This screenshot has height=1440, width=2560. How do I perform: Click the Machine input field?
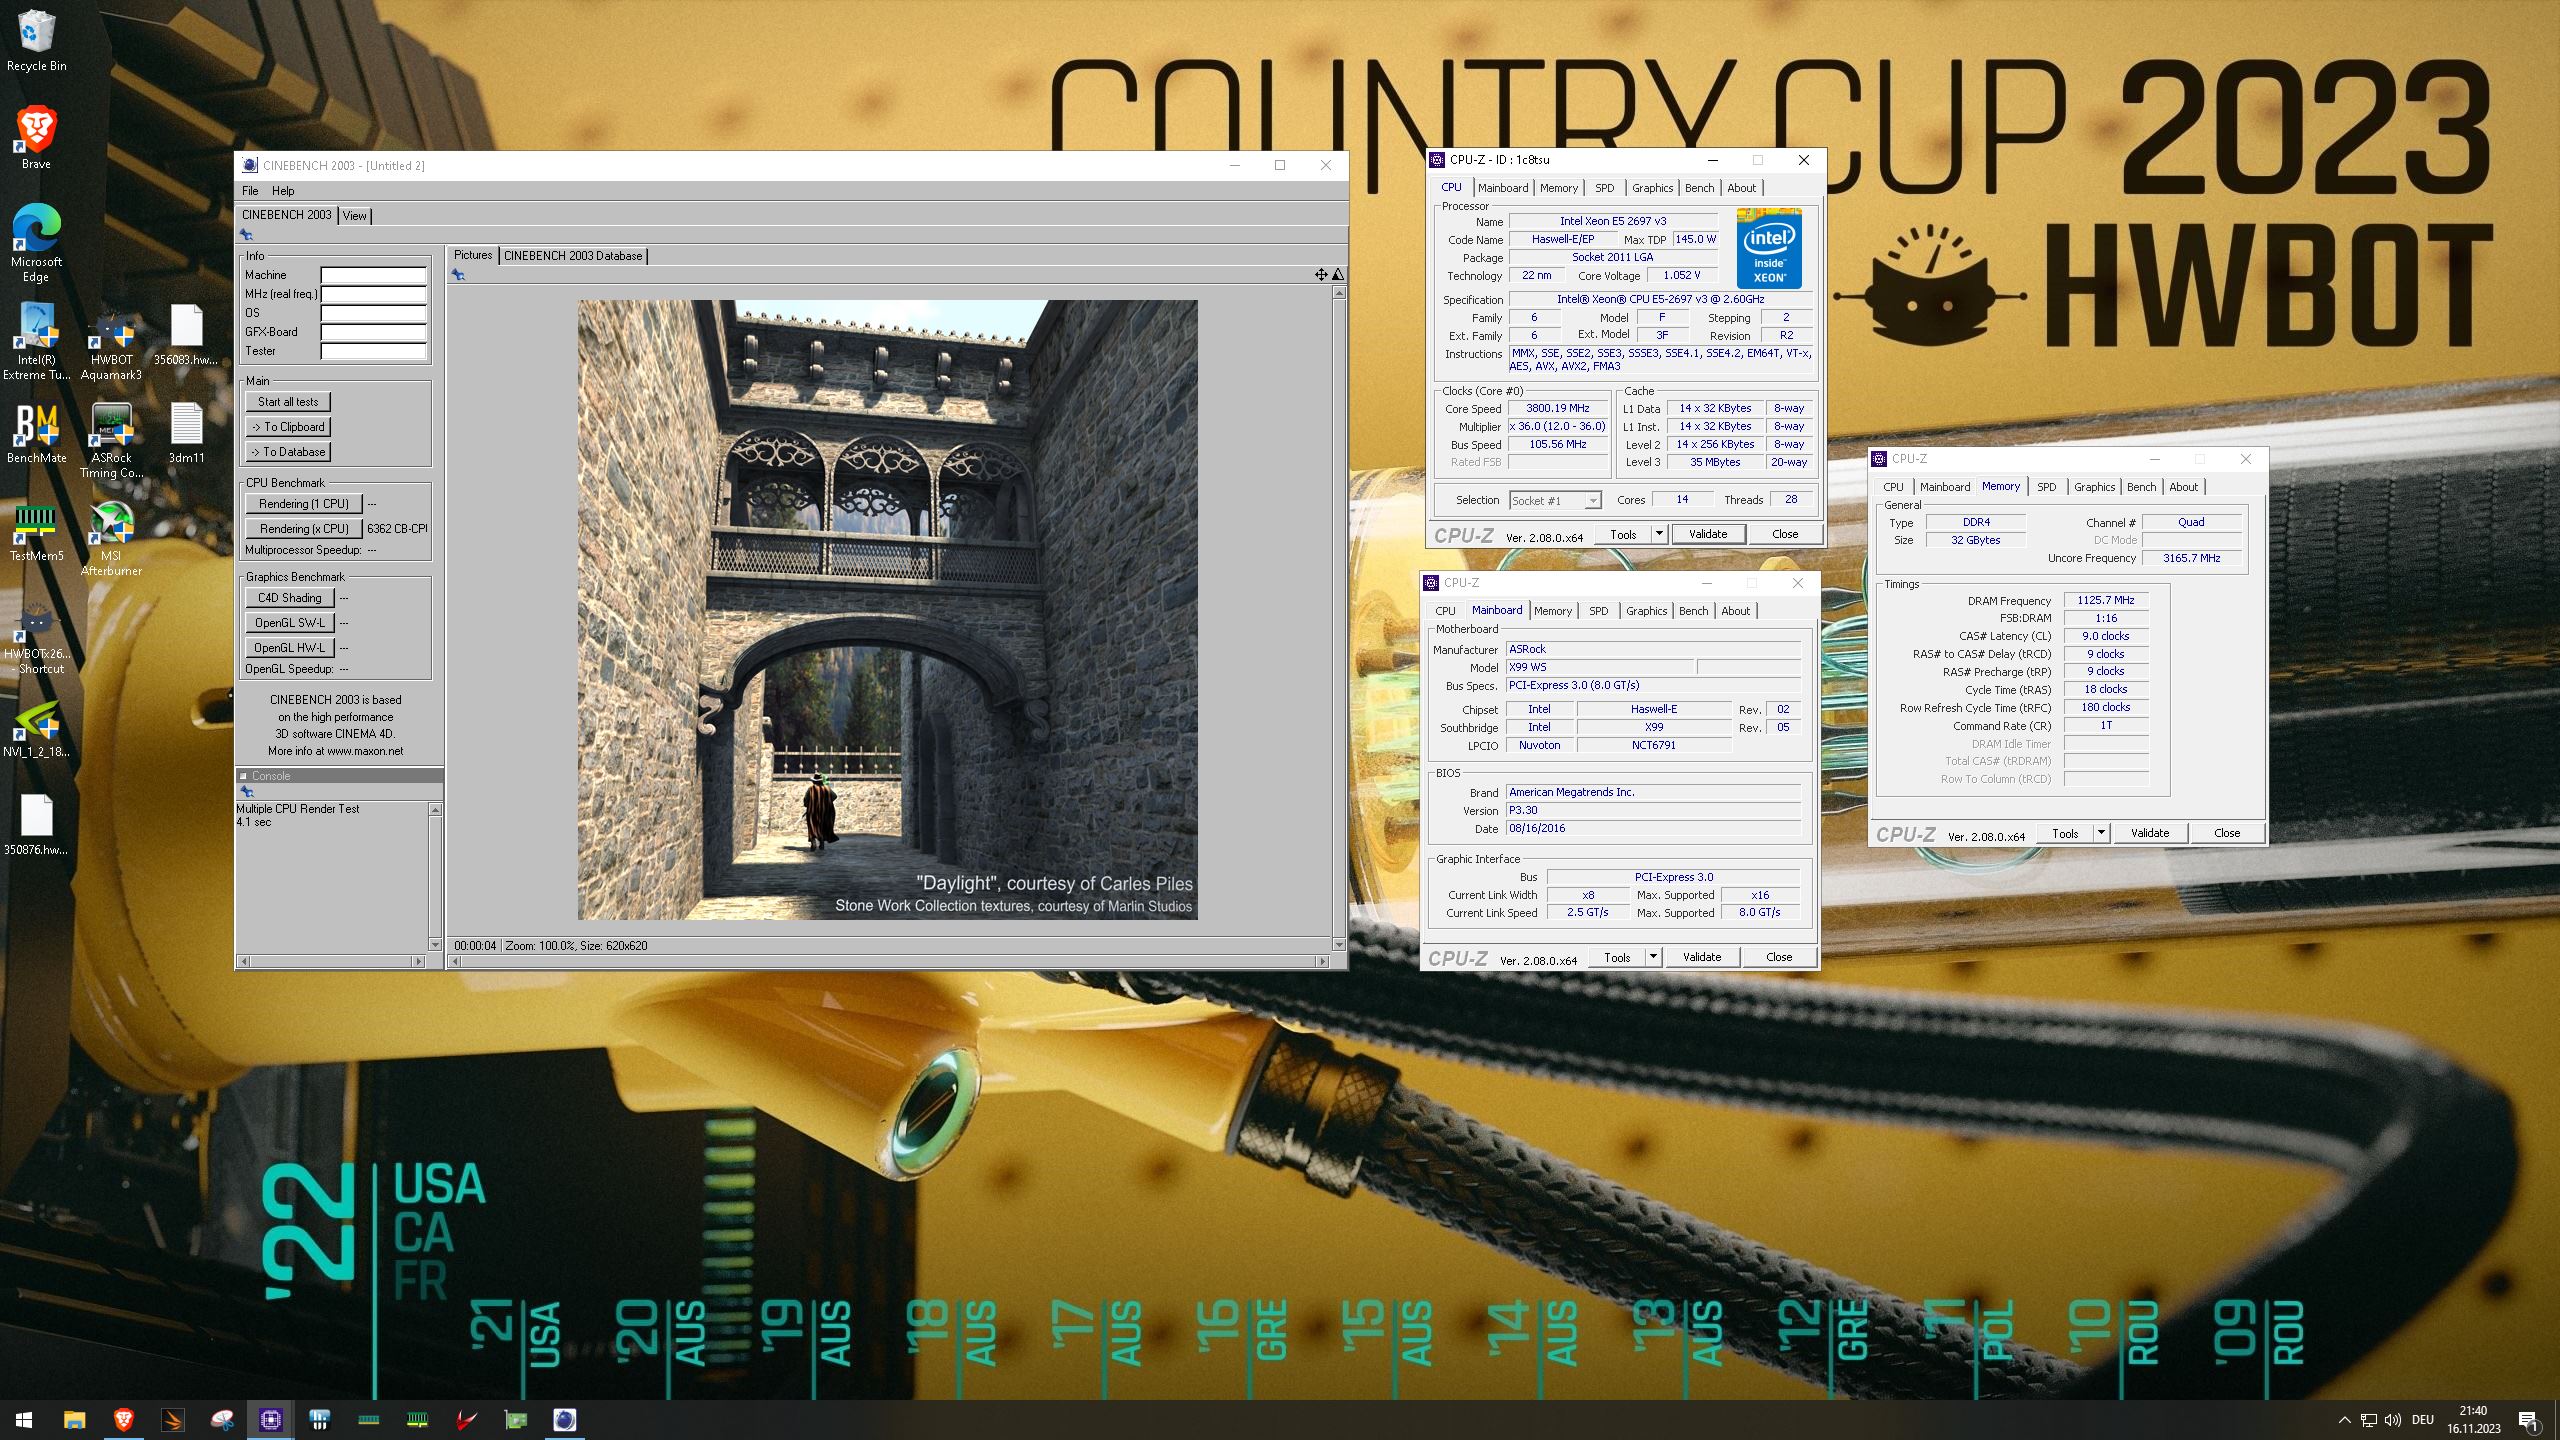[x=373, y=275]
